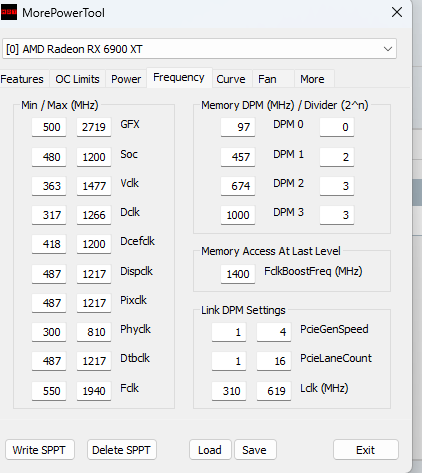The image size is (422, 473).
Task: Click the Soc minimum field 480
Action: 49,157
